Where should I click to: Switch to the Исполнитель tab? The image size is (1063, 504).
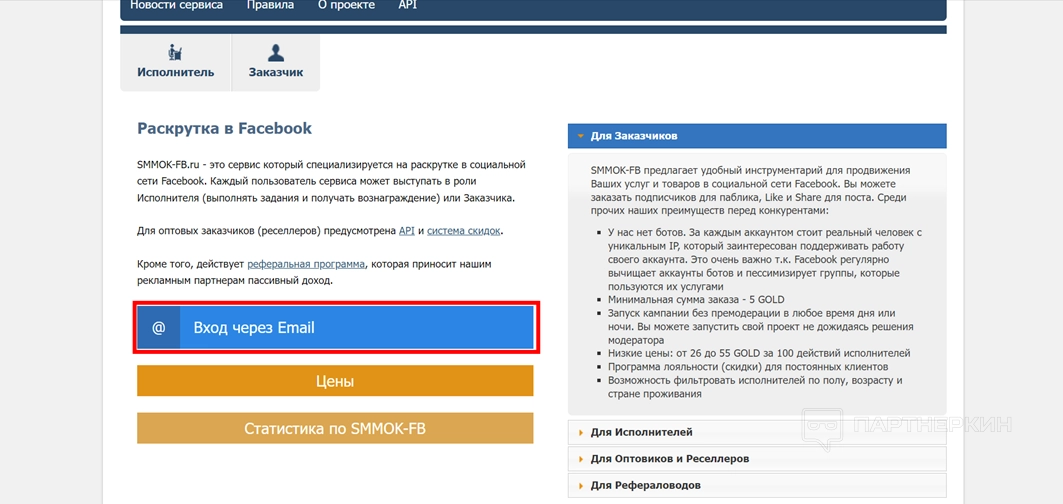pyautogui.click(x=176, y=62)
